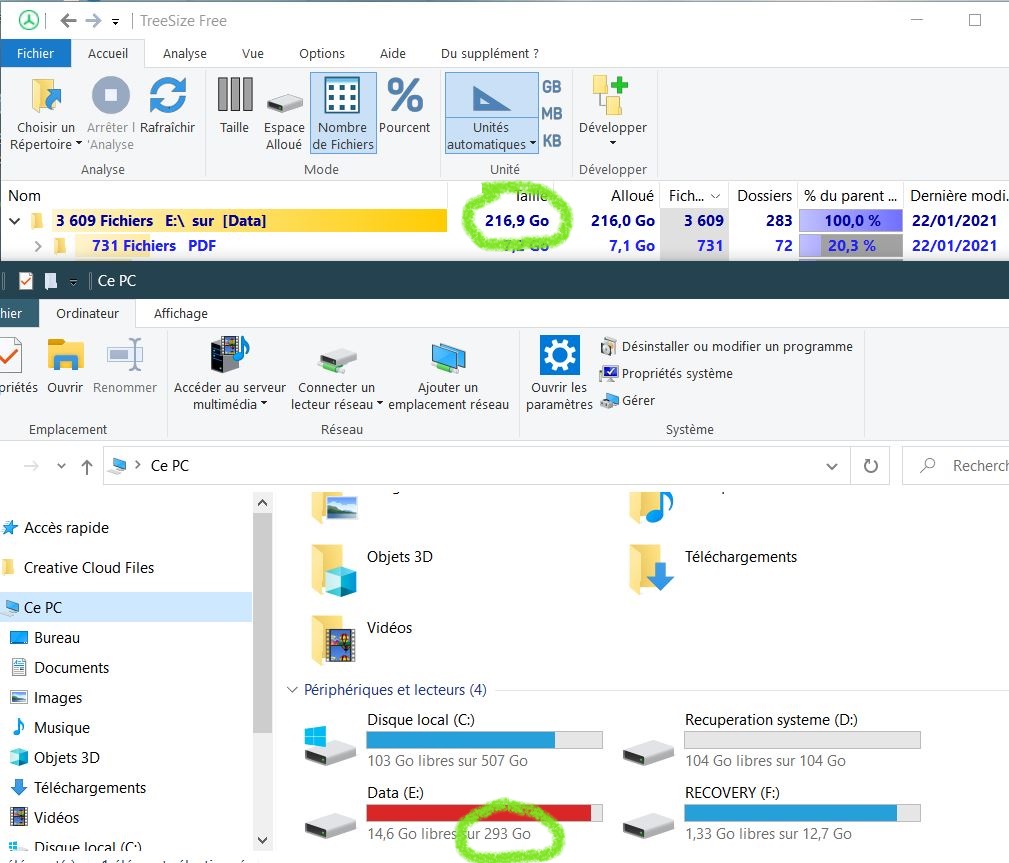The height and width of the screenshot is (863, 1009).
Task: Click the Rafraîchir refresh icon
Action: (167, 97)
